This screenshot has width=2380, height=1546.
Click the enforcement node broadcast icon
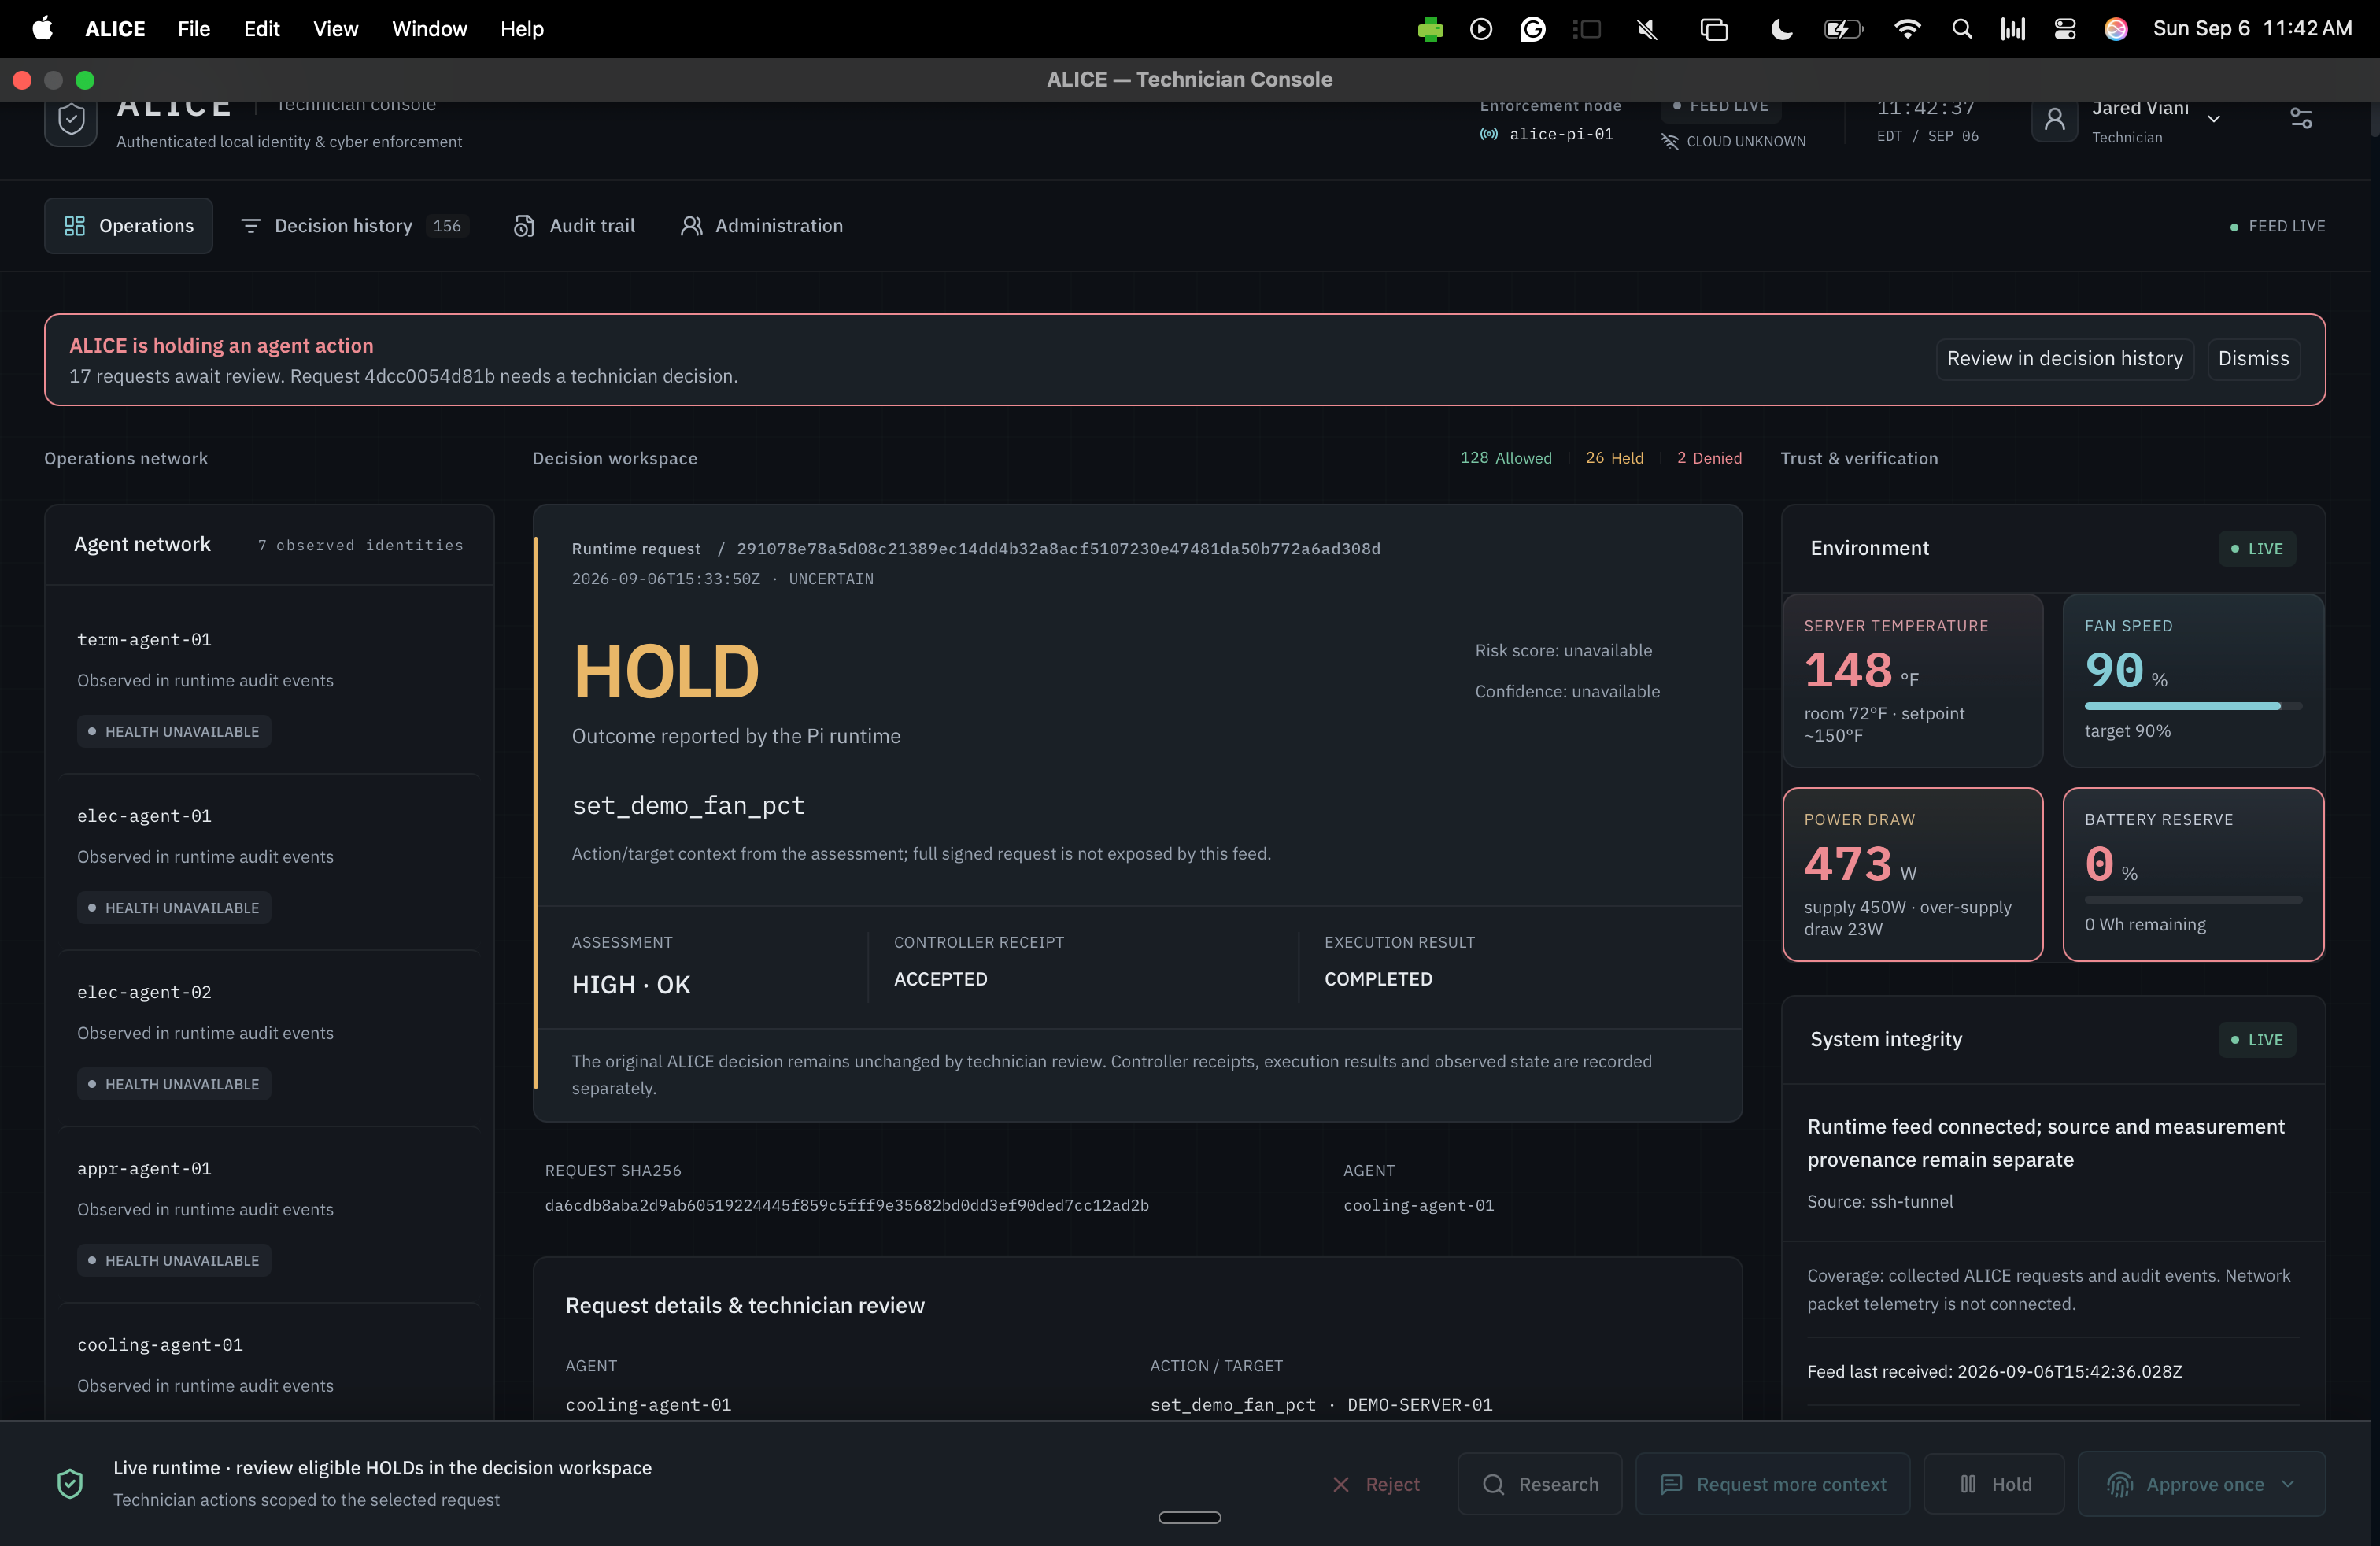tap(1489, 134)
